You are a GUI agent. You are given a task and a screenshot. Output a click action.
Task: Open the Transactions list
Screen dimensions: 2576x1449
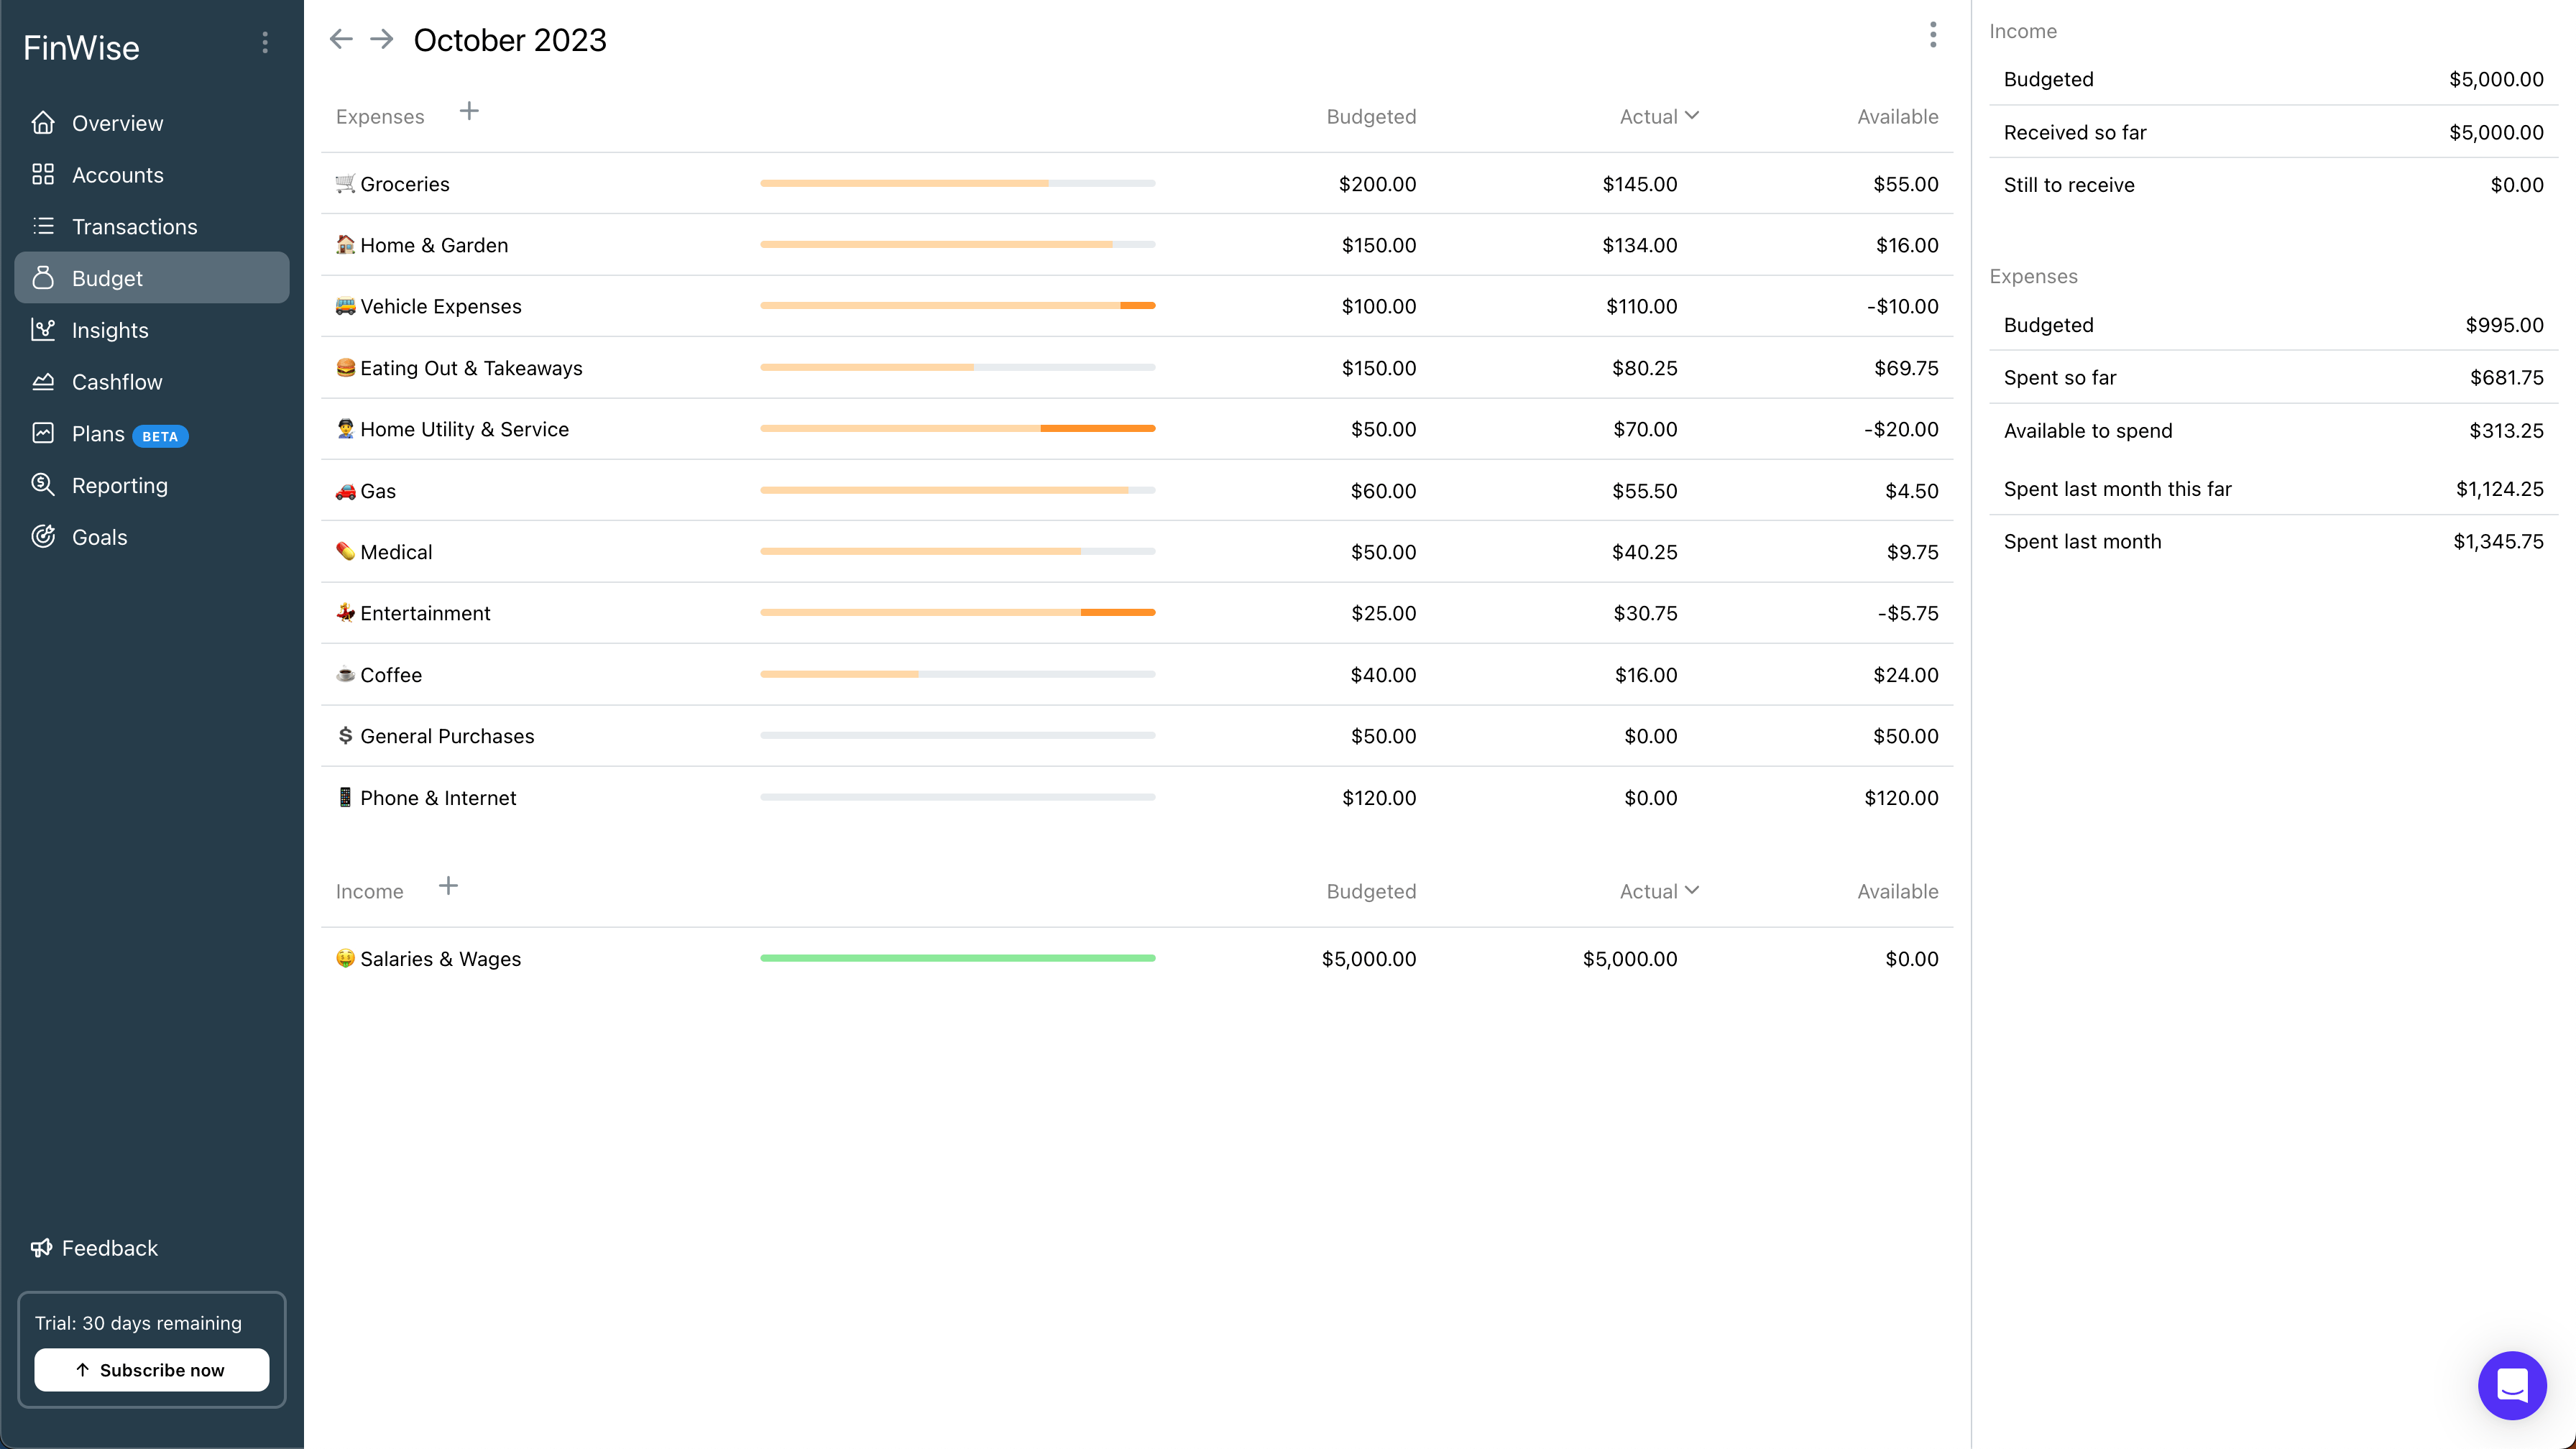[x=134, y=226]
